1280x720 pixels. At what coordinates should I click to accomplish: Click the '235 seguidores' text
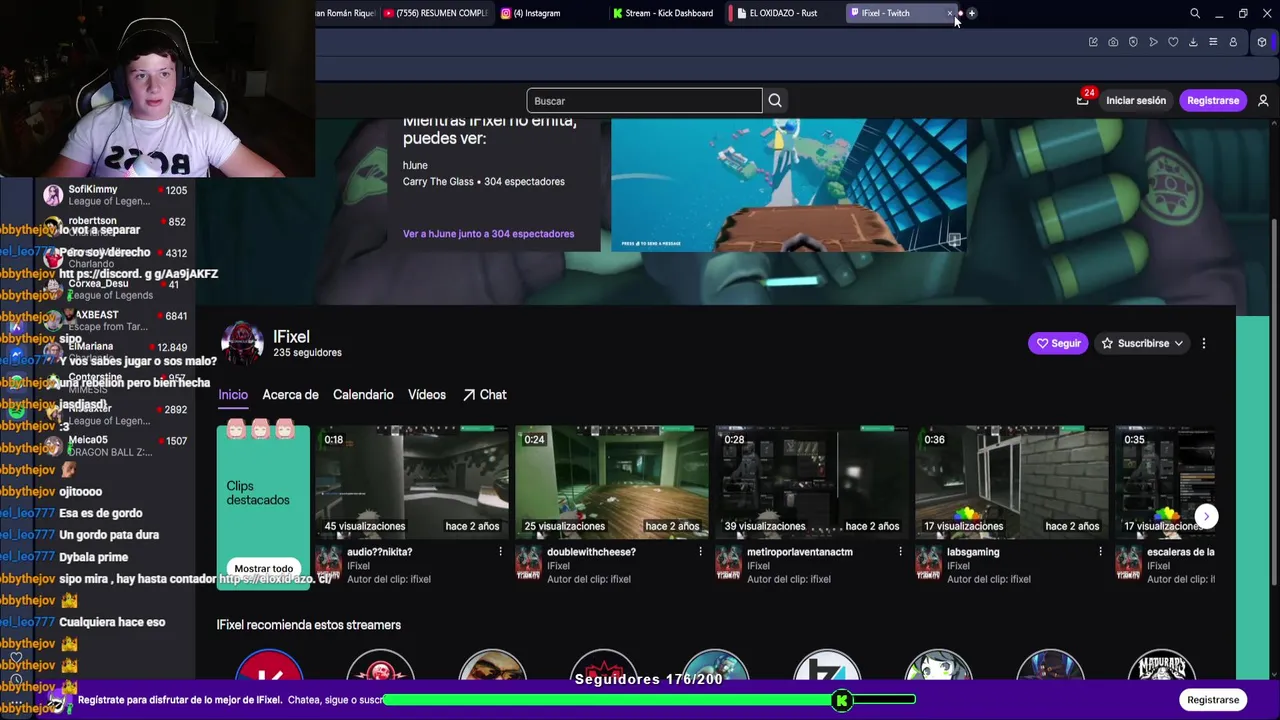(x=307, y=353)
